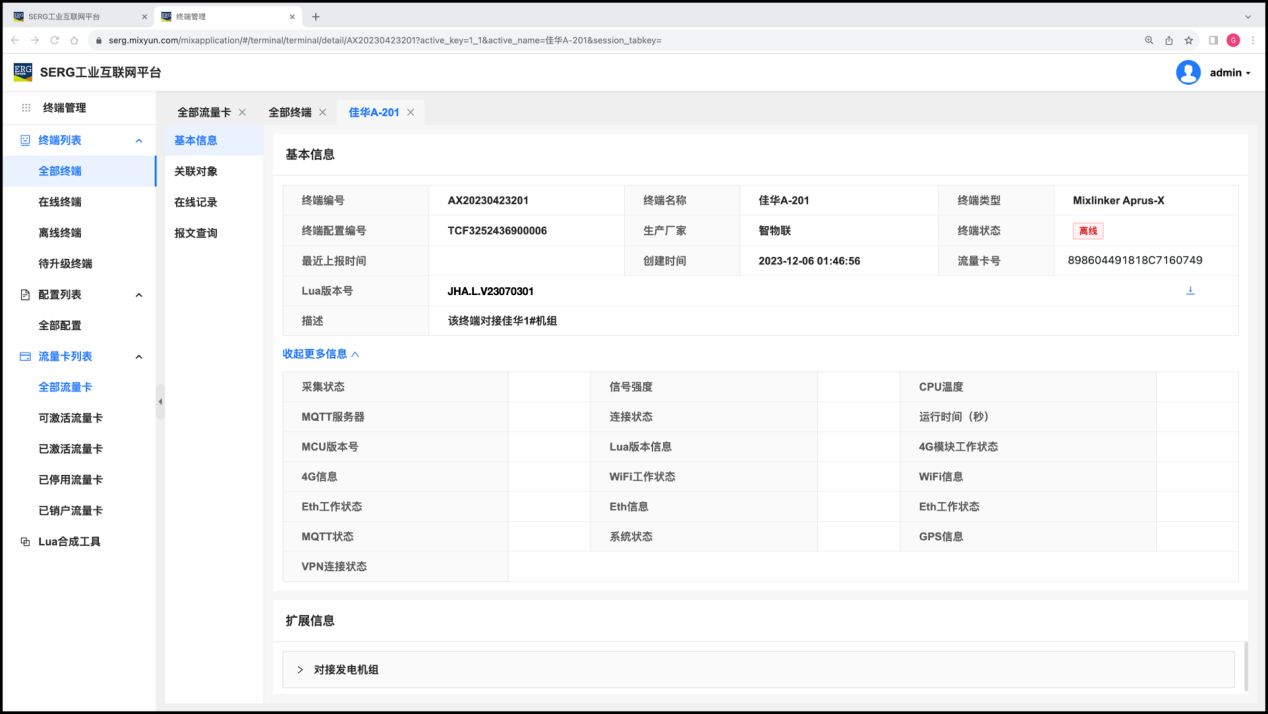Click the SERG platform logo
The width and height of the screenshot is (1268, 714).
pos(23,72)
